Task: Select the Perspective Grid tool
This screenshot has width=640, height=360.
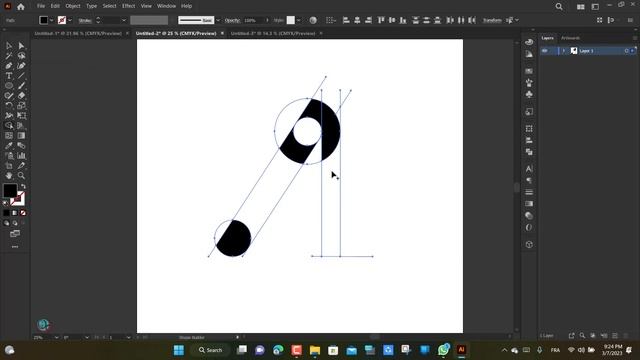Action: coord(21,126)
